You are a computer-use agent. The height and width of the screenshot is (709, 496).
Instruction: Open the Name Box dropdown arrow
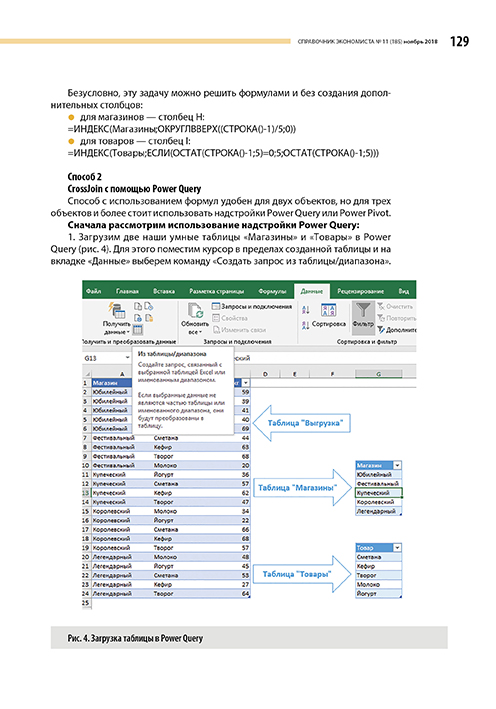coord(128,358)
